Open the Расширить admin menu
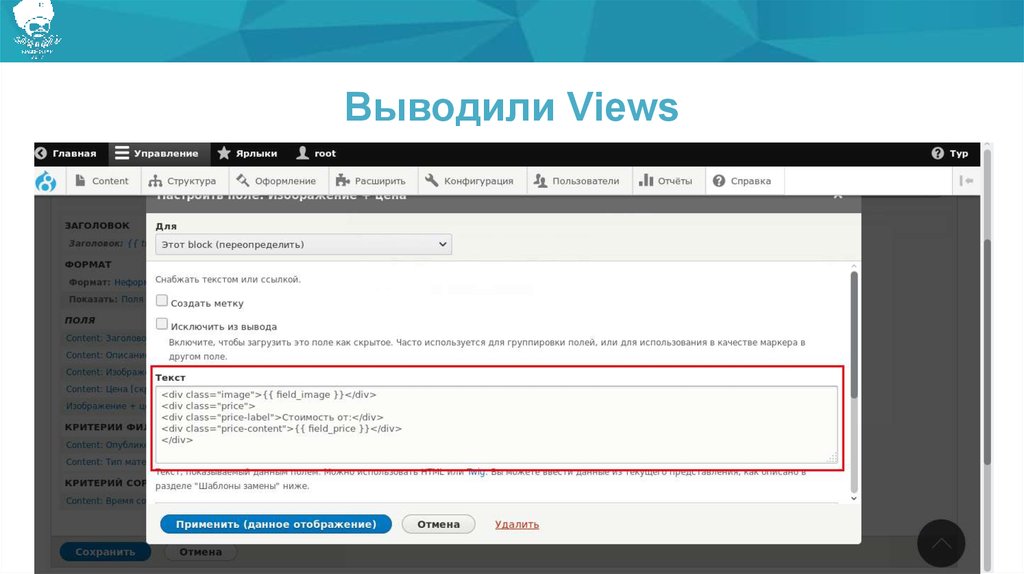The height and width of the screenshot is (574, 1024). click(371, 181)
